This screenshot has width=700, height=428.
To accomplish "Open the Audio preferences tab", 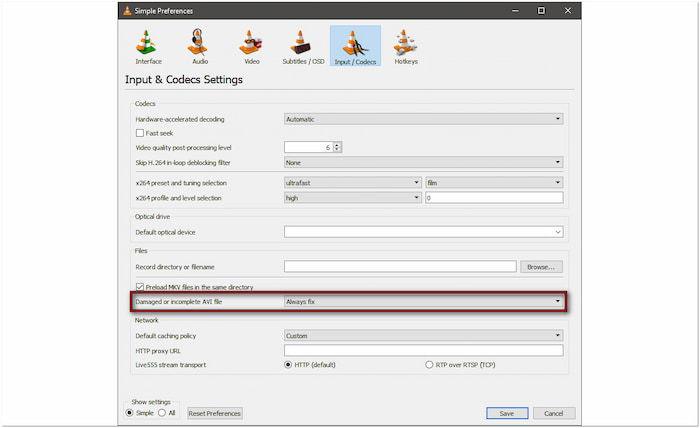I will click(x=200, y=47).
